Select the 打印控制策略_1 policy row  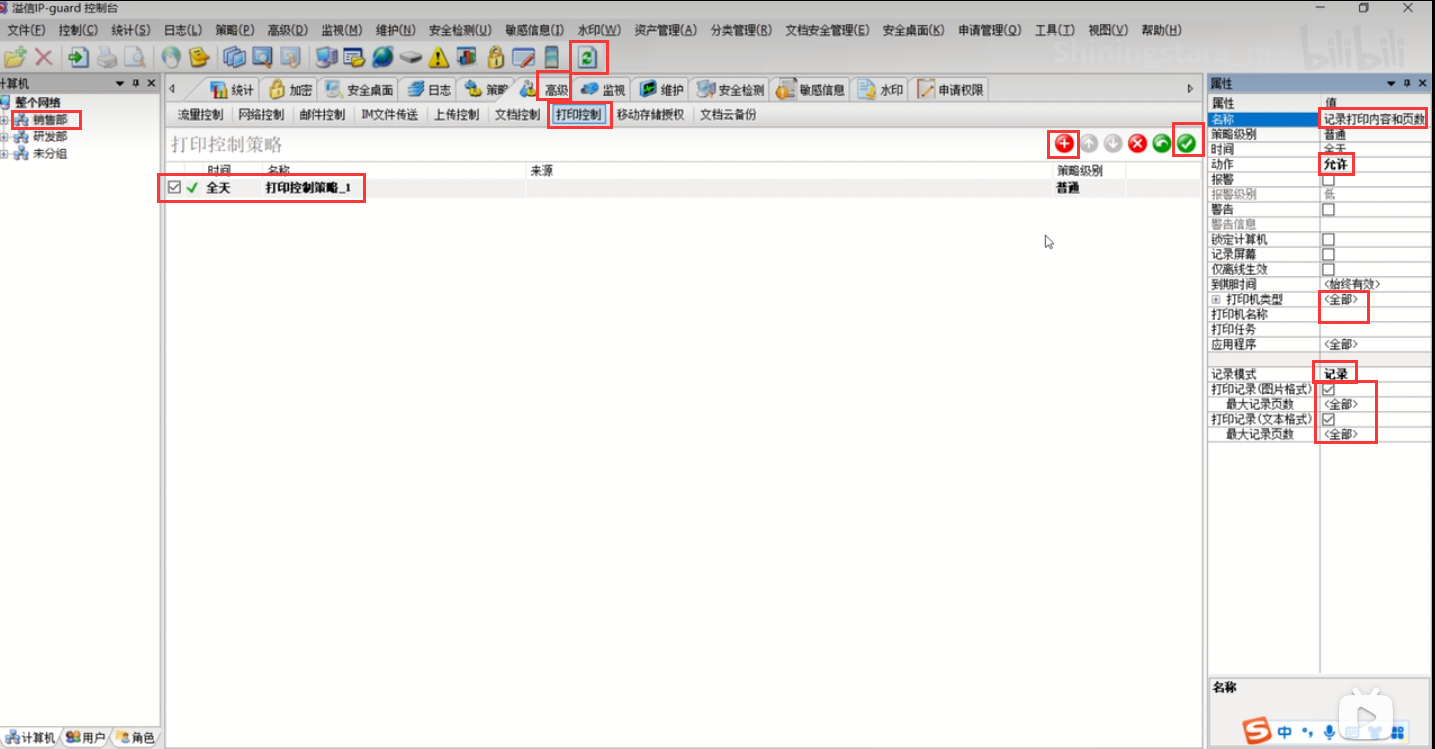pyautogui.click(x=308, y=187)
